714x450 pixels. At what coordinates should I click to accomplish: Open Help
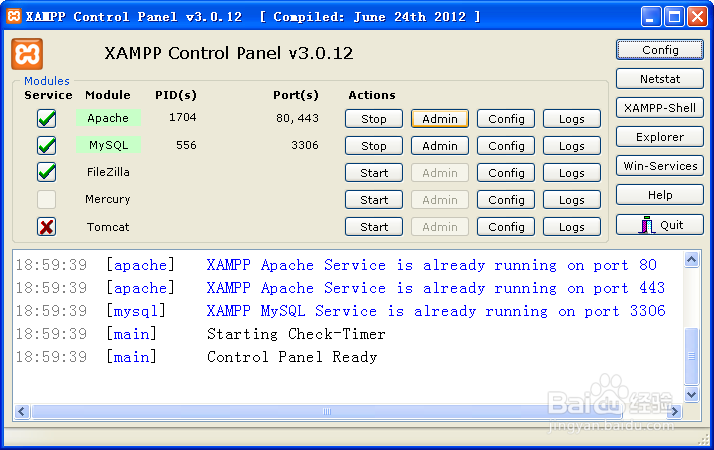660,195
